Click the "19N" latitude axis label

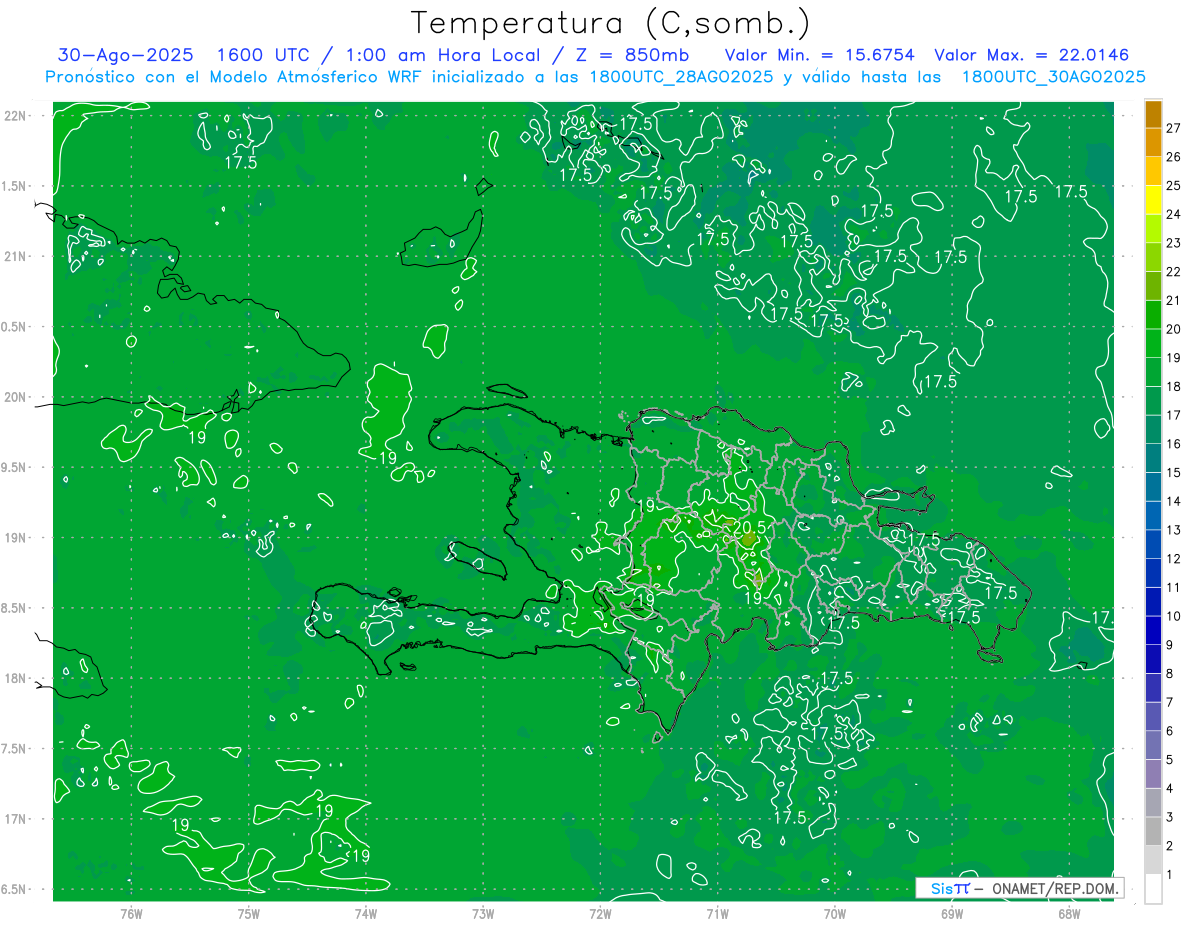[16, 538]
